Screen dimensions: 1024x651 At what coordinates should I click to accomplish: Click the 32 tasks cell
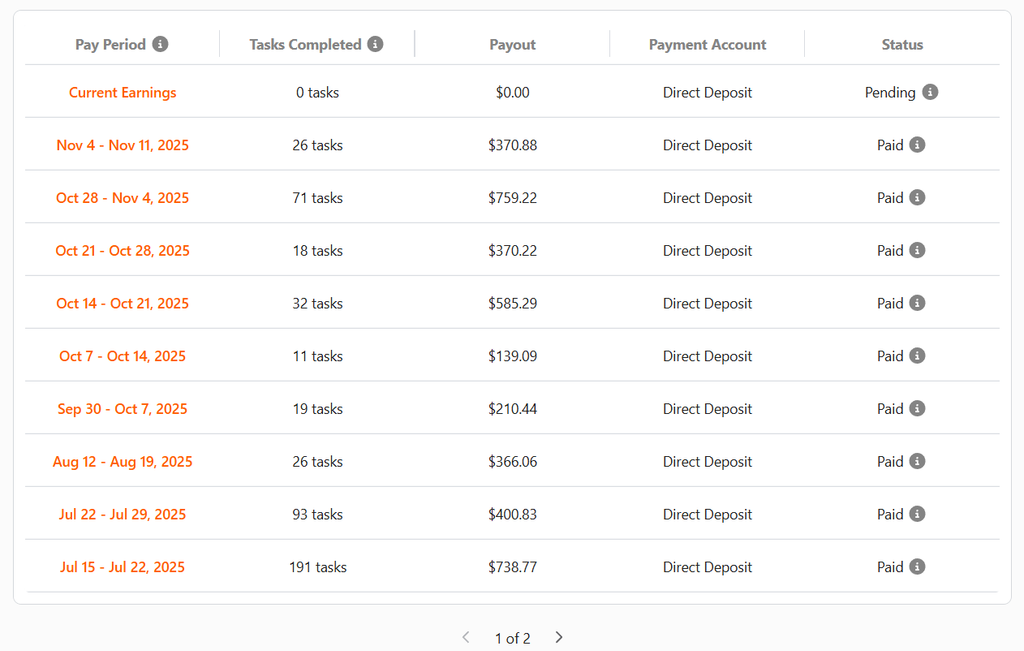click(317, 304)
